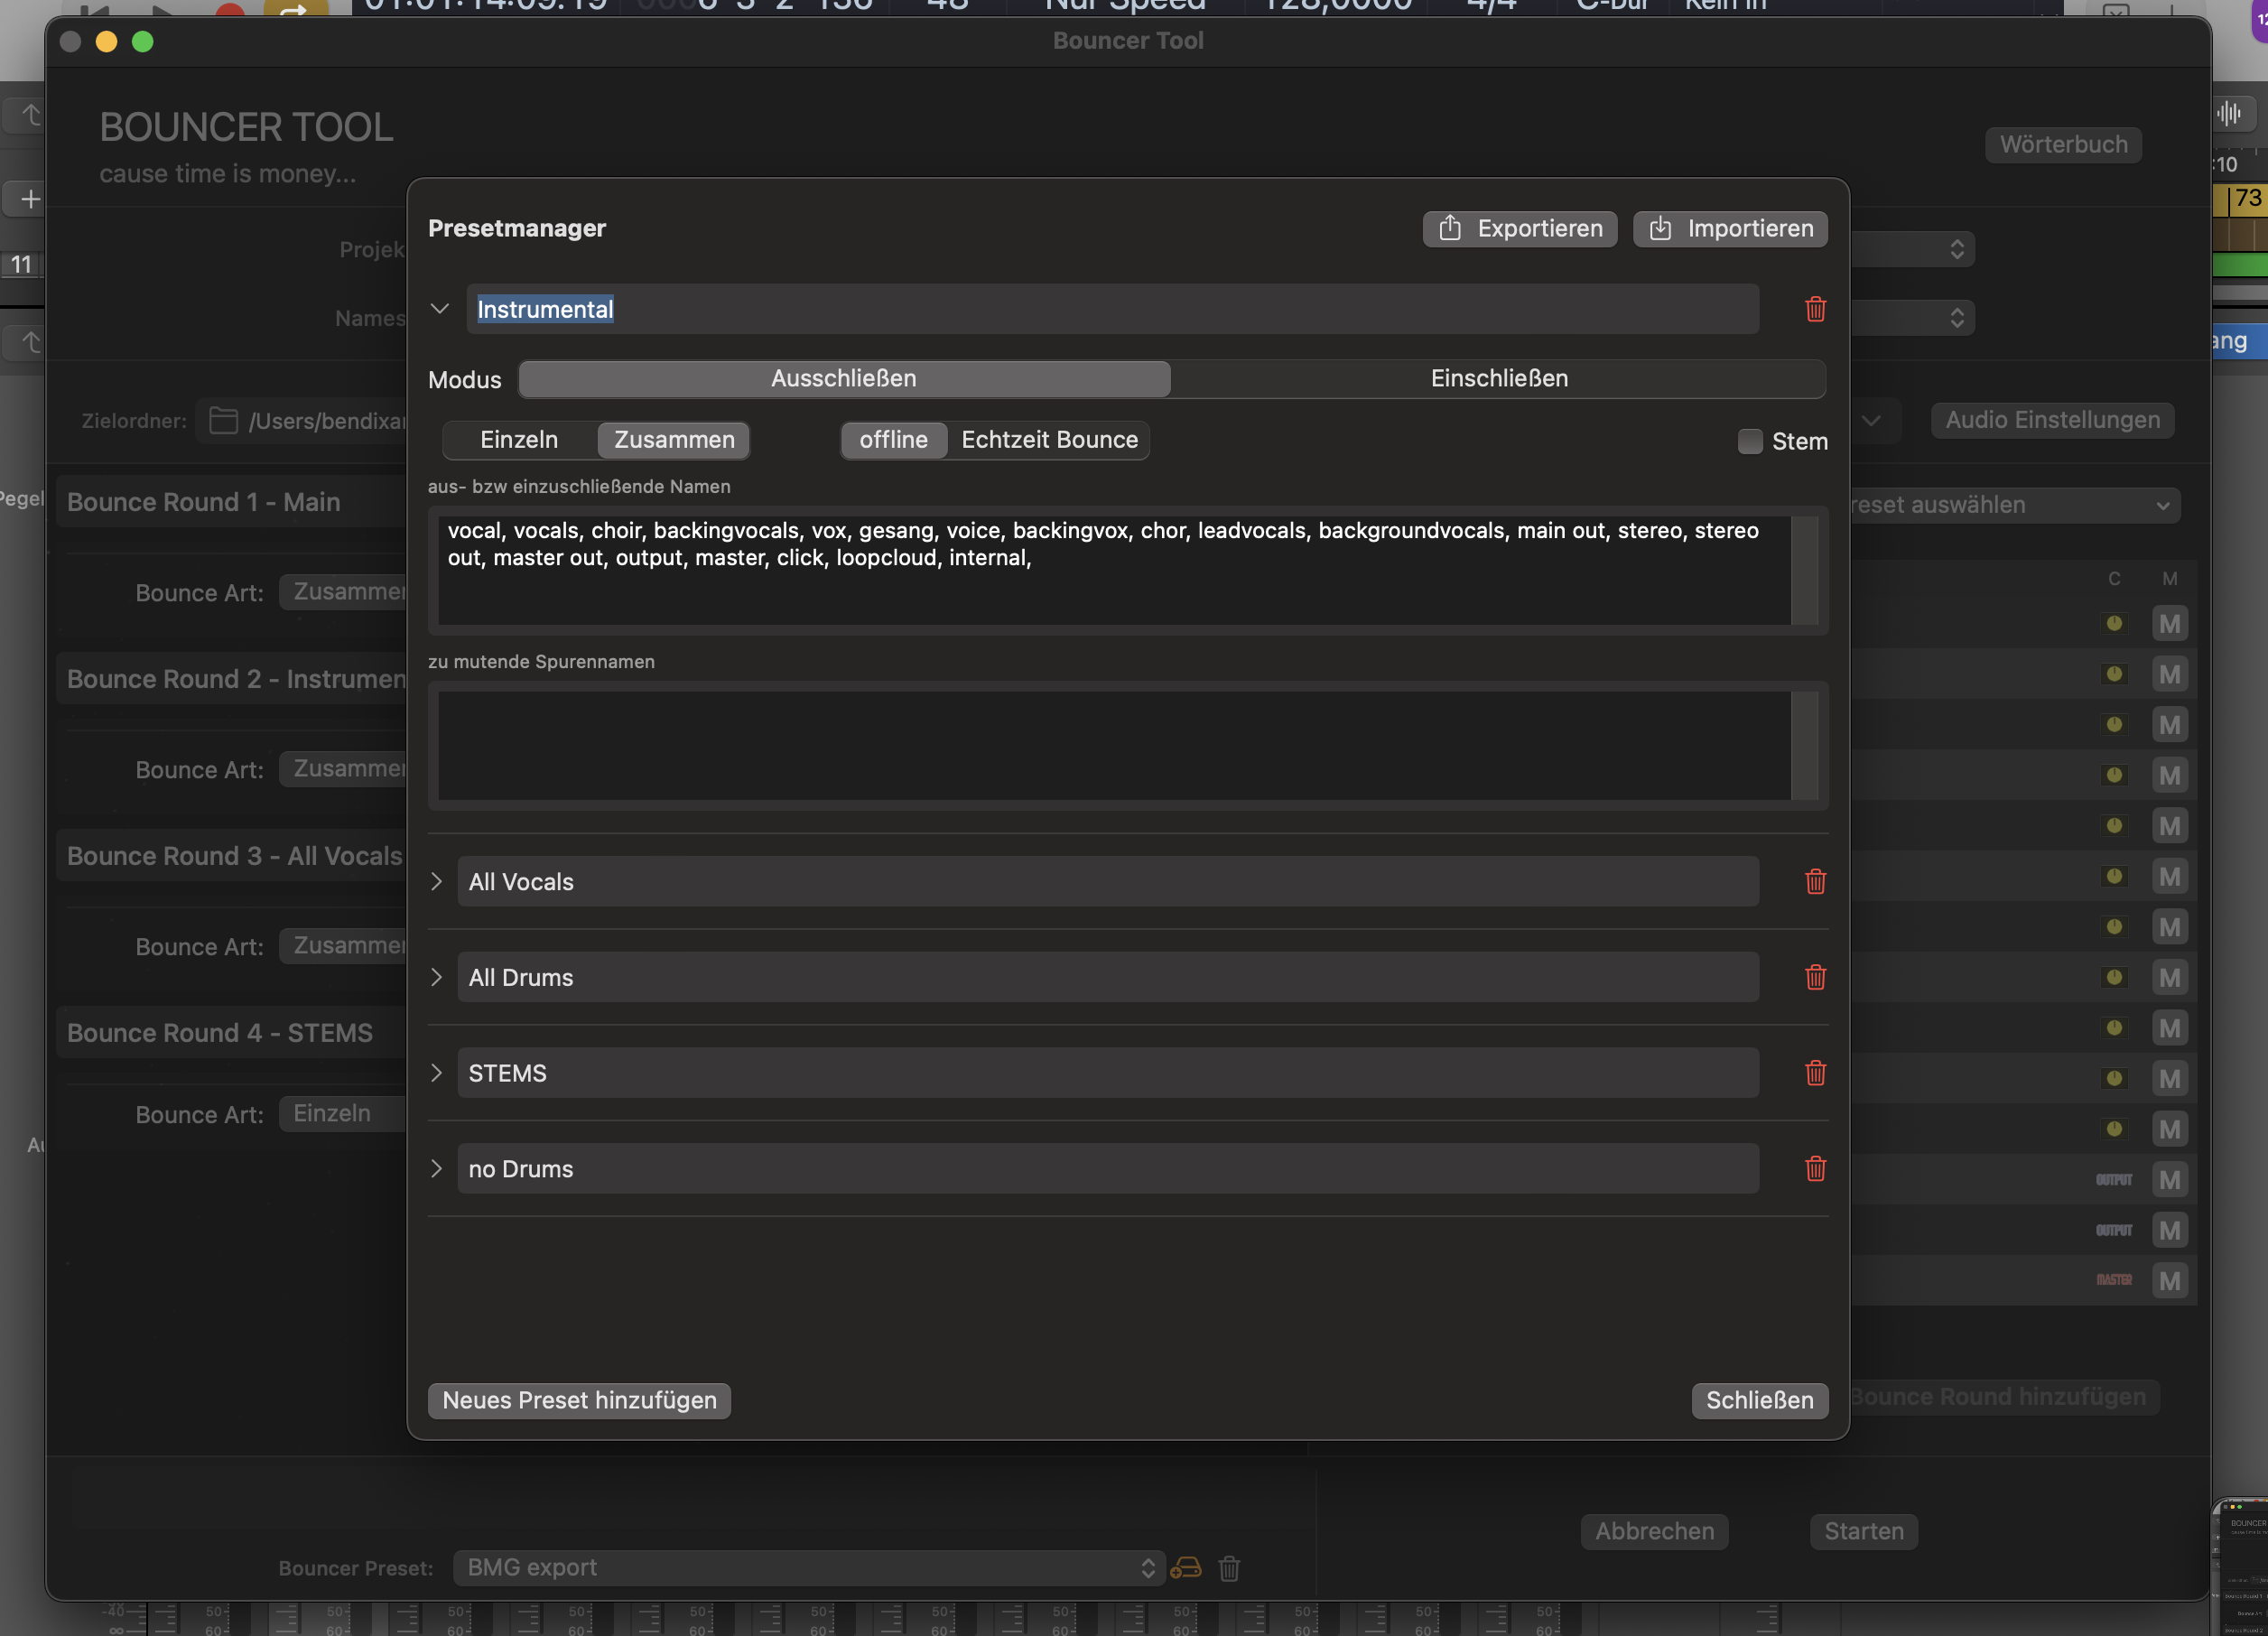Delete the Instrumental preset with trash icon
Image resolution: width=2268 pixels, height=1636 pixels.
[1815, 309]
